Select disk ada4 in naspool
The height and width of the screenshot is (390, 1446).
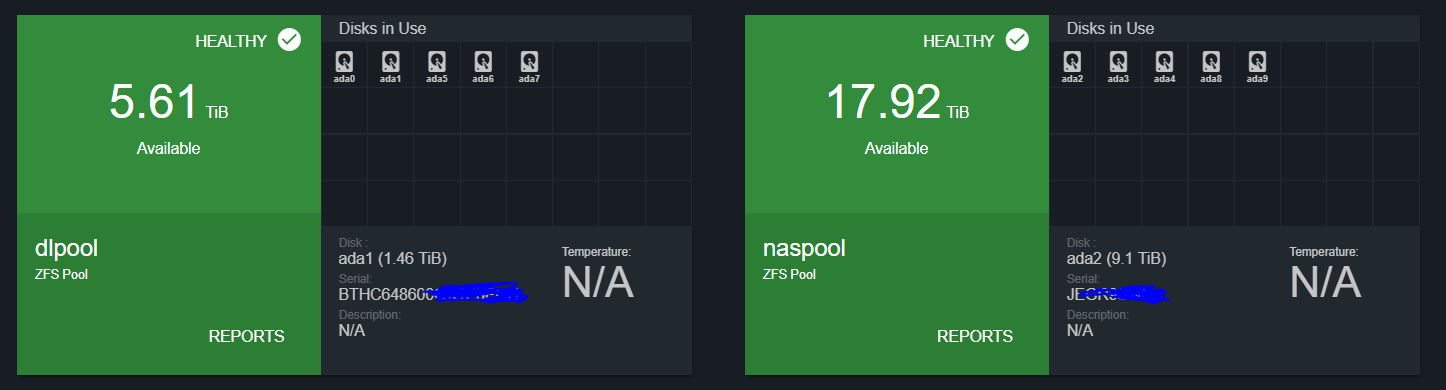coord(1165,66)
